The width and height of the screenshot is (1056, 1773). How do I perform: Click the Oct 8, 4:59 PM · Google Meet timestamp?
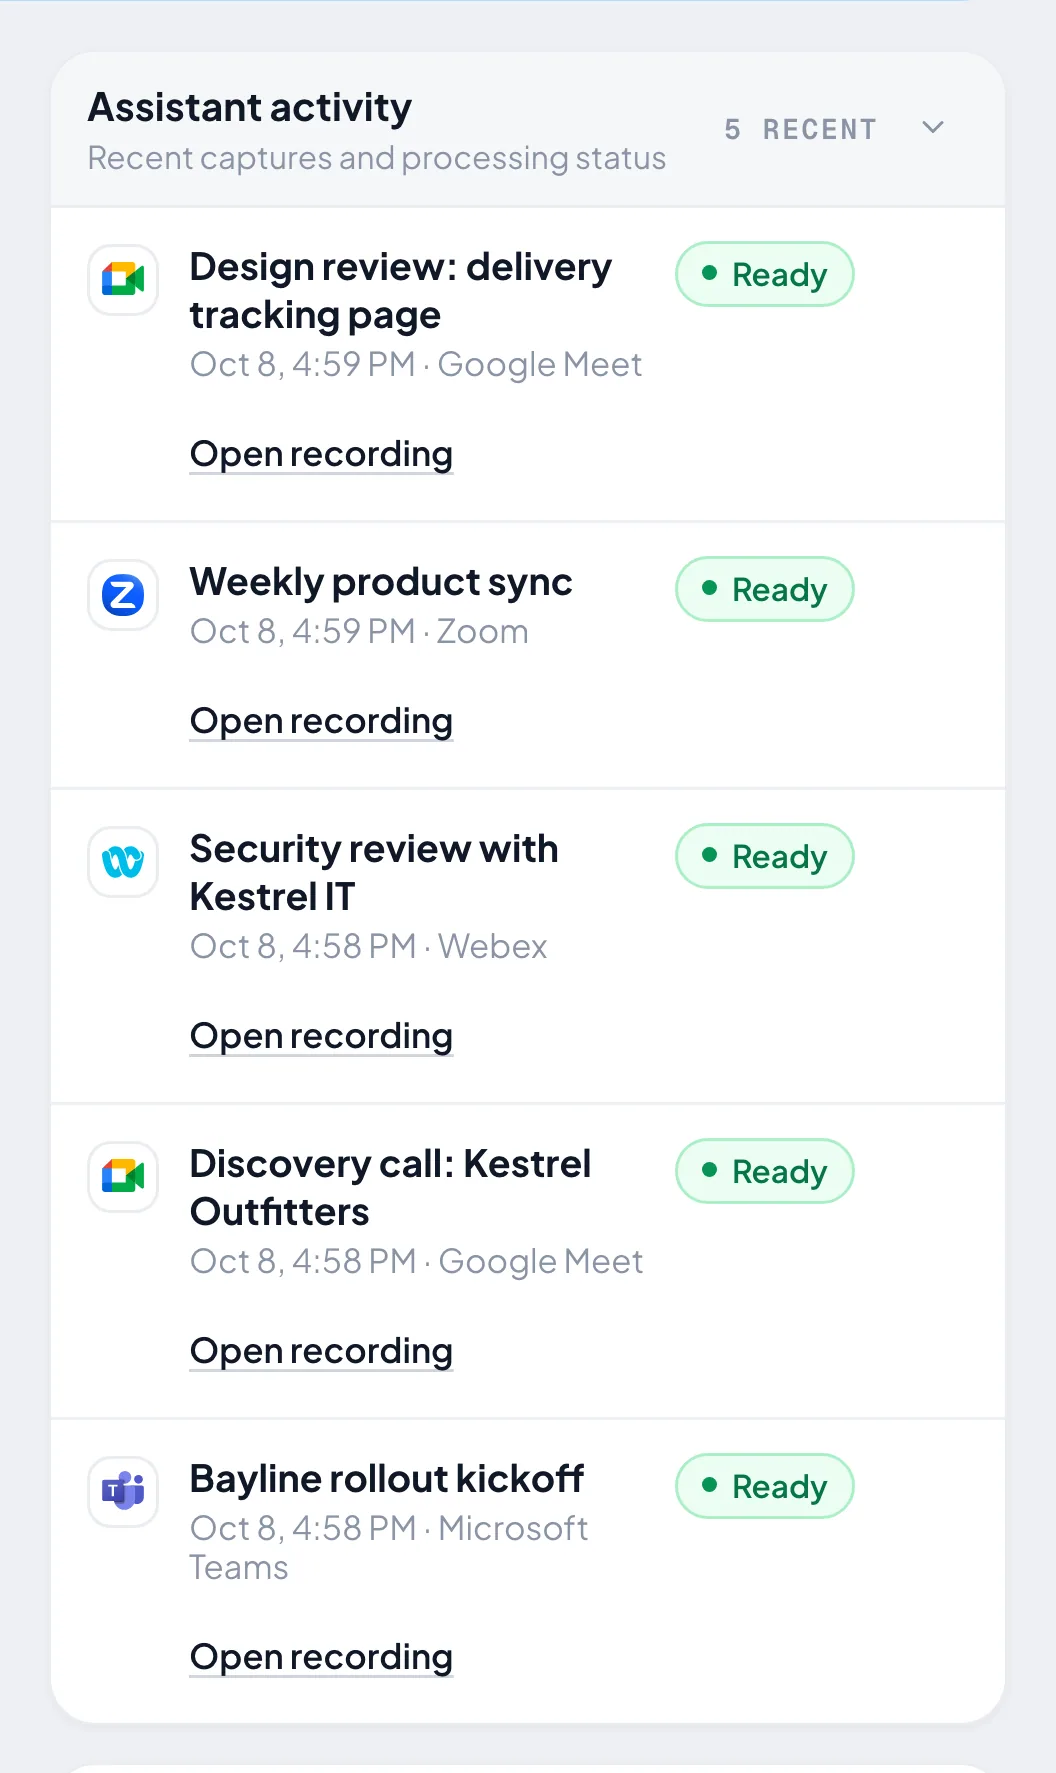click(x=416, y=365)
